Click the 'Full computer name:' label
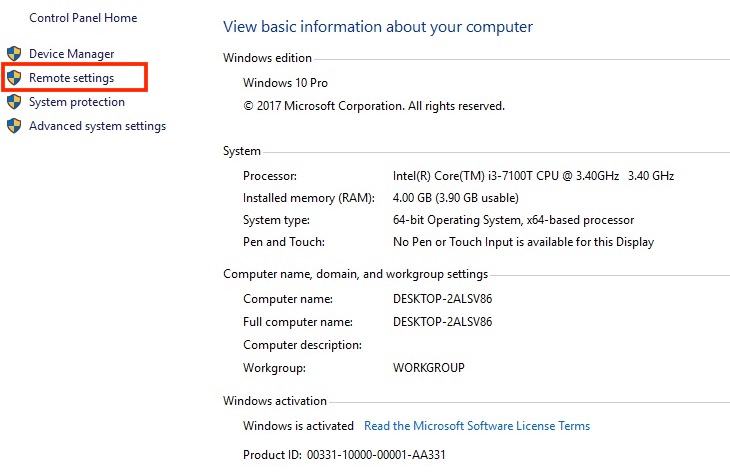 pos(297,322)
